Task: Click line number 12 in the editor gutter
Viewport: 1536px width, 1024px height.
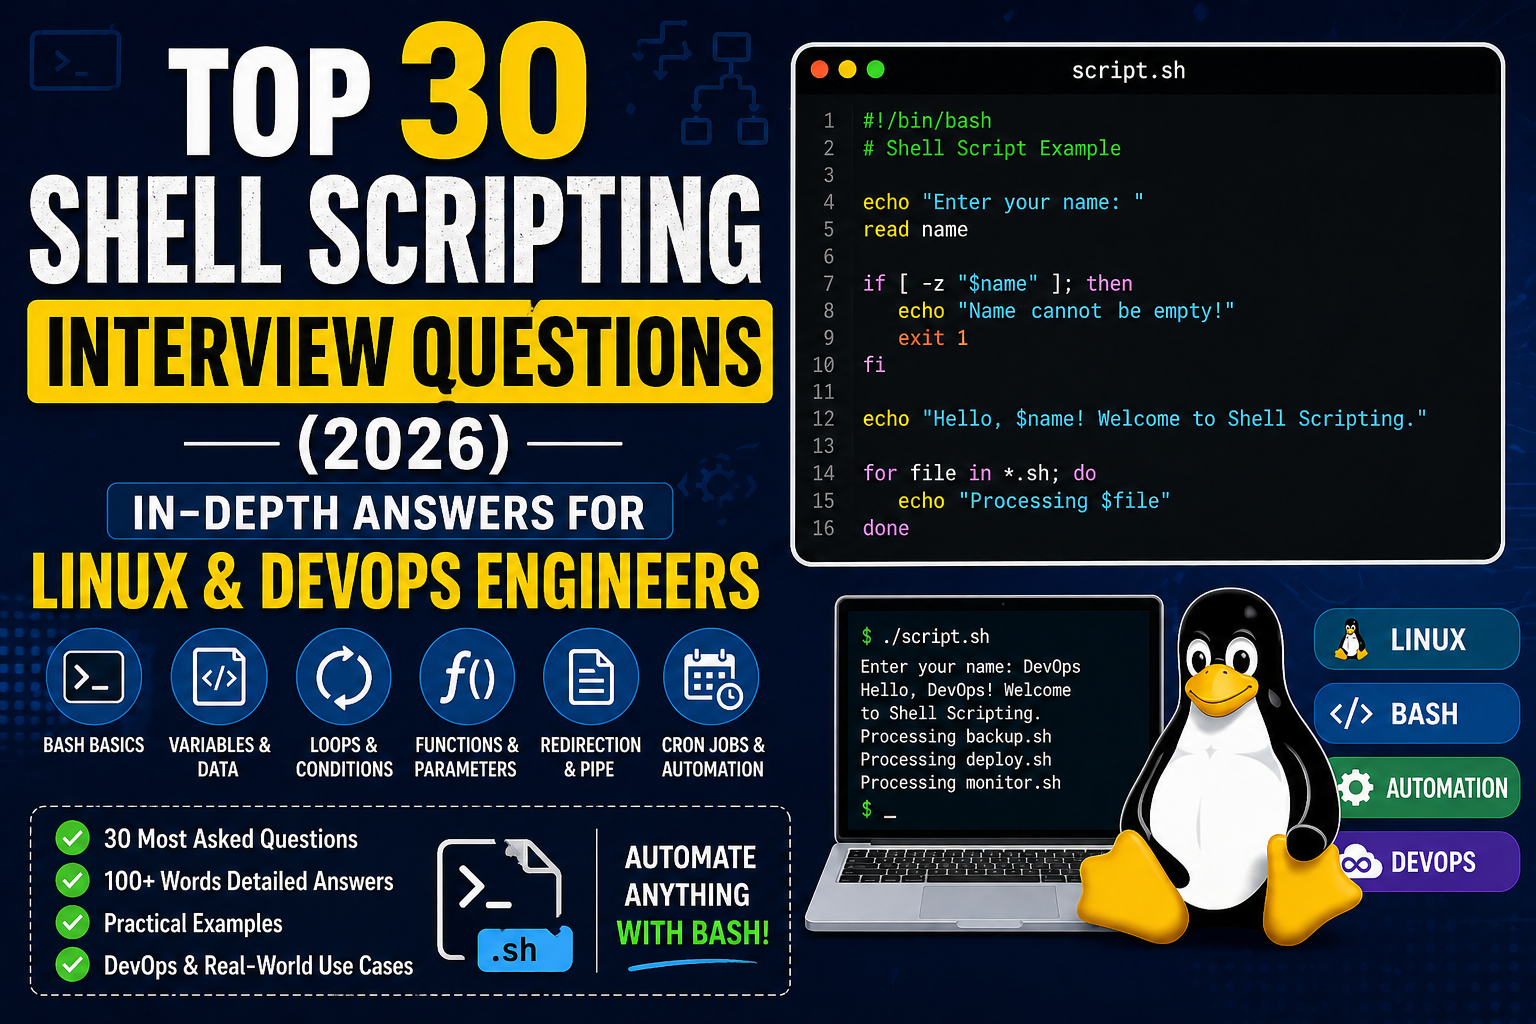Action: coord(823,419)
